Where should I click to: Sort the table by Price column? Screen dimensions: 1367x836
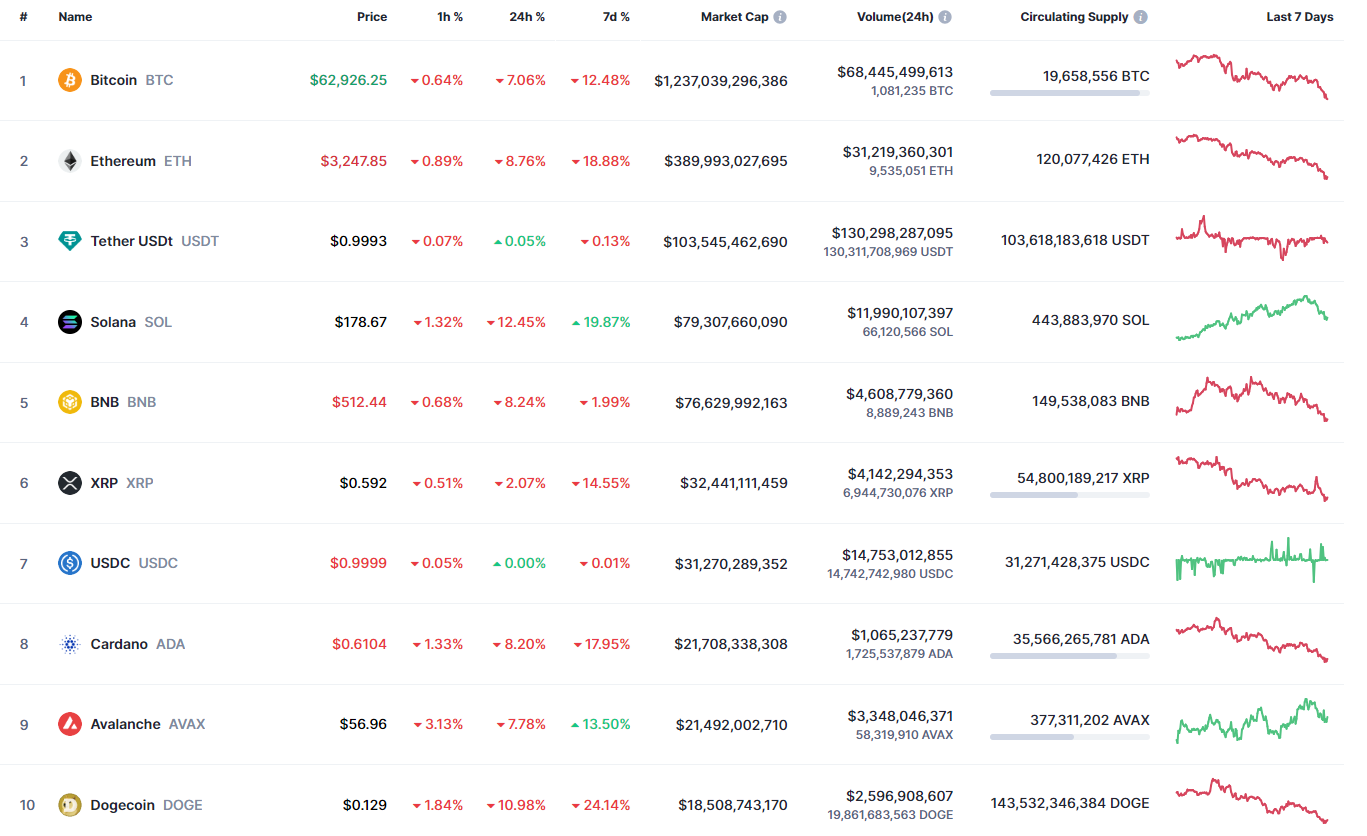point(372,17)
